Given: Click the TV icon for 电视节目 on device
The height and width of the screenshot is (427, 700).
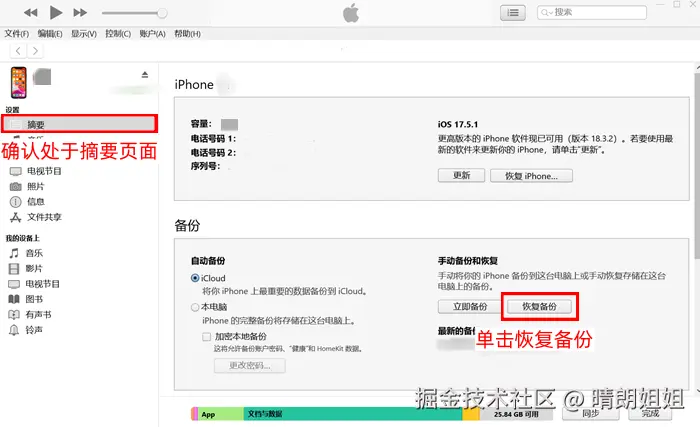Looking at the screenshot, I should (x=14, y=284).
